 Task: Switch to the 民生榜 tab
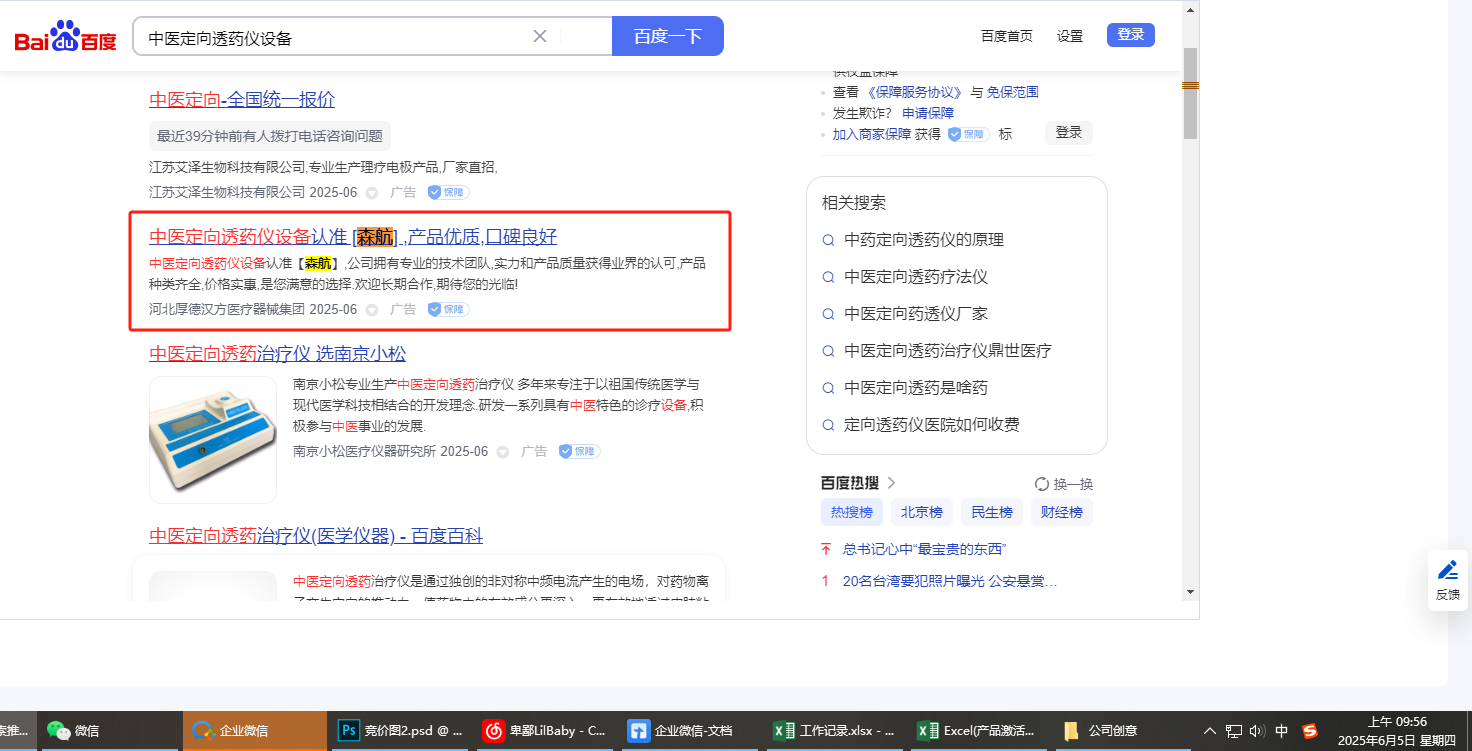coord(991,512)
